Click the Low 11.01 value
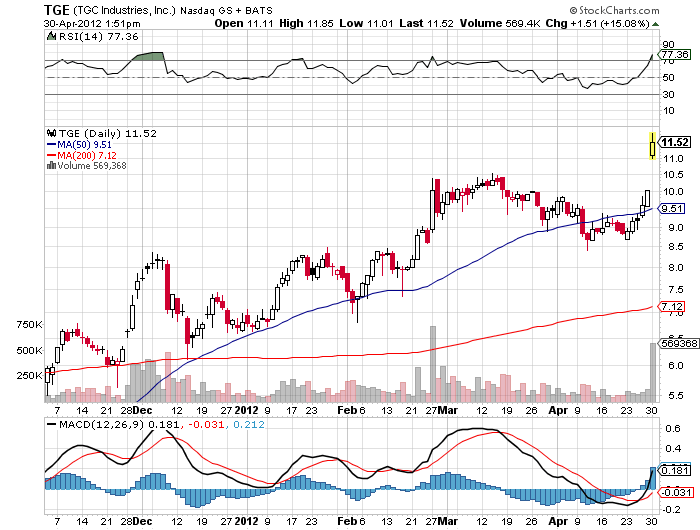Screen dimensions: 700x530 pyautogui.click(x=366, y=23)
